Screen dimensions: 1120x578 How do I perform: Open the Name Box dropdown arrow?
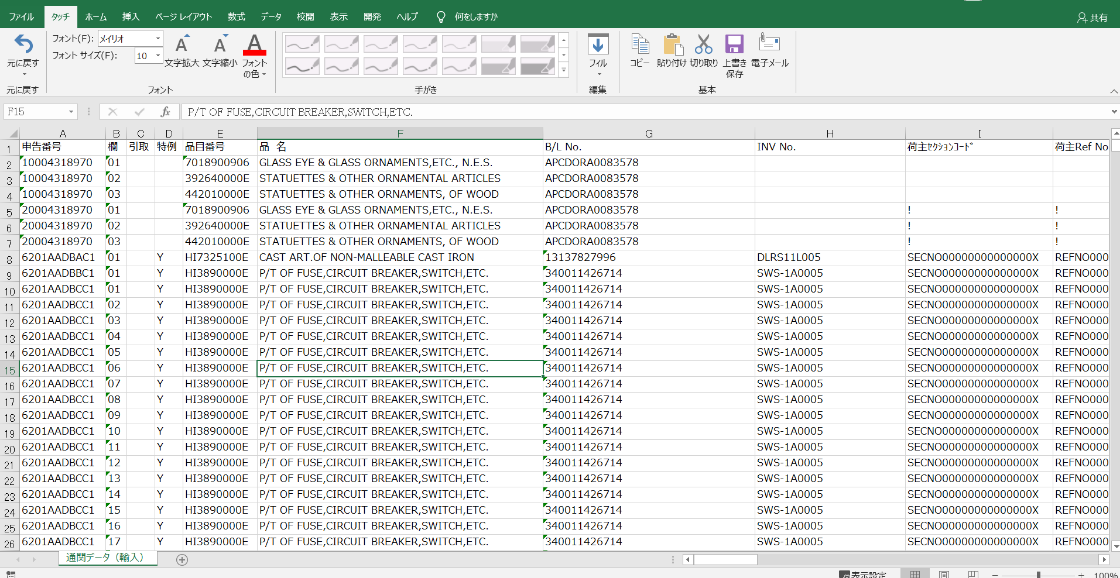71,112
